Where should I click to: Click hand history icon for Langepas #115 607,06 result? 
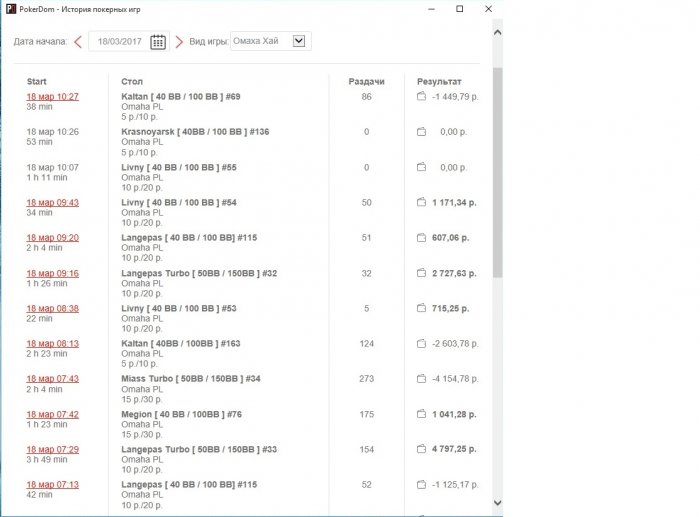pos(422,238)
